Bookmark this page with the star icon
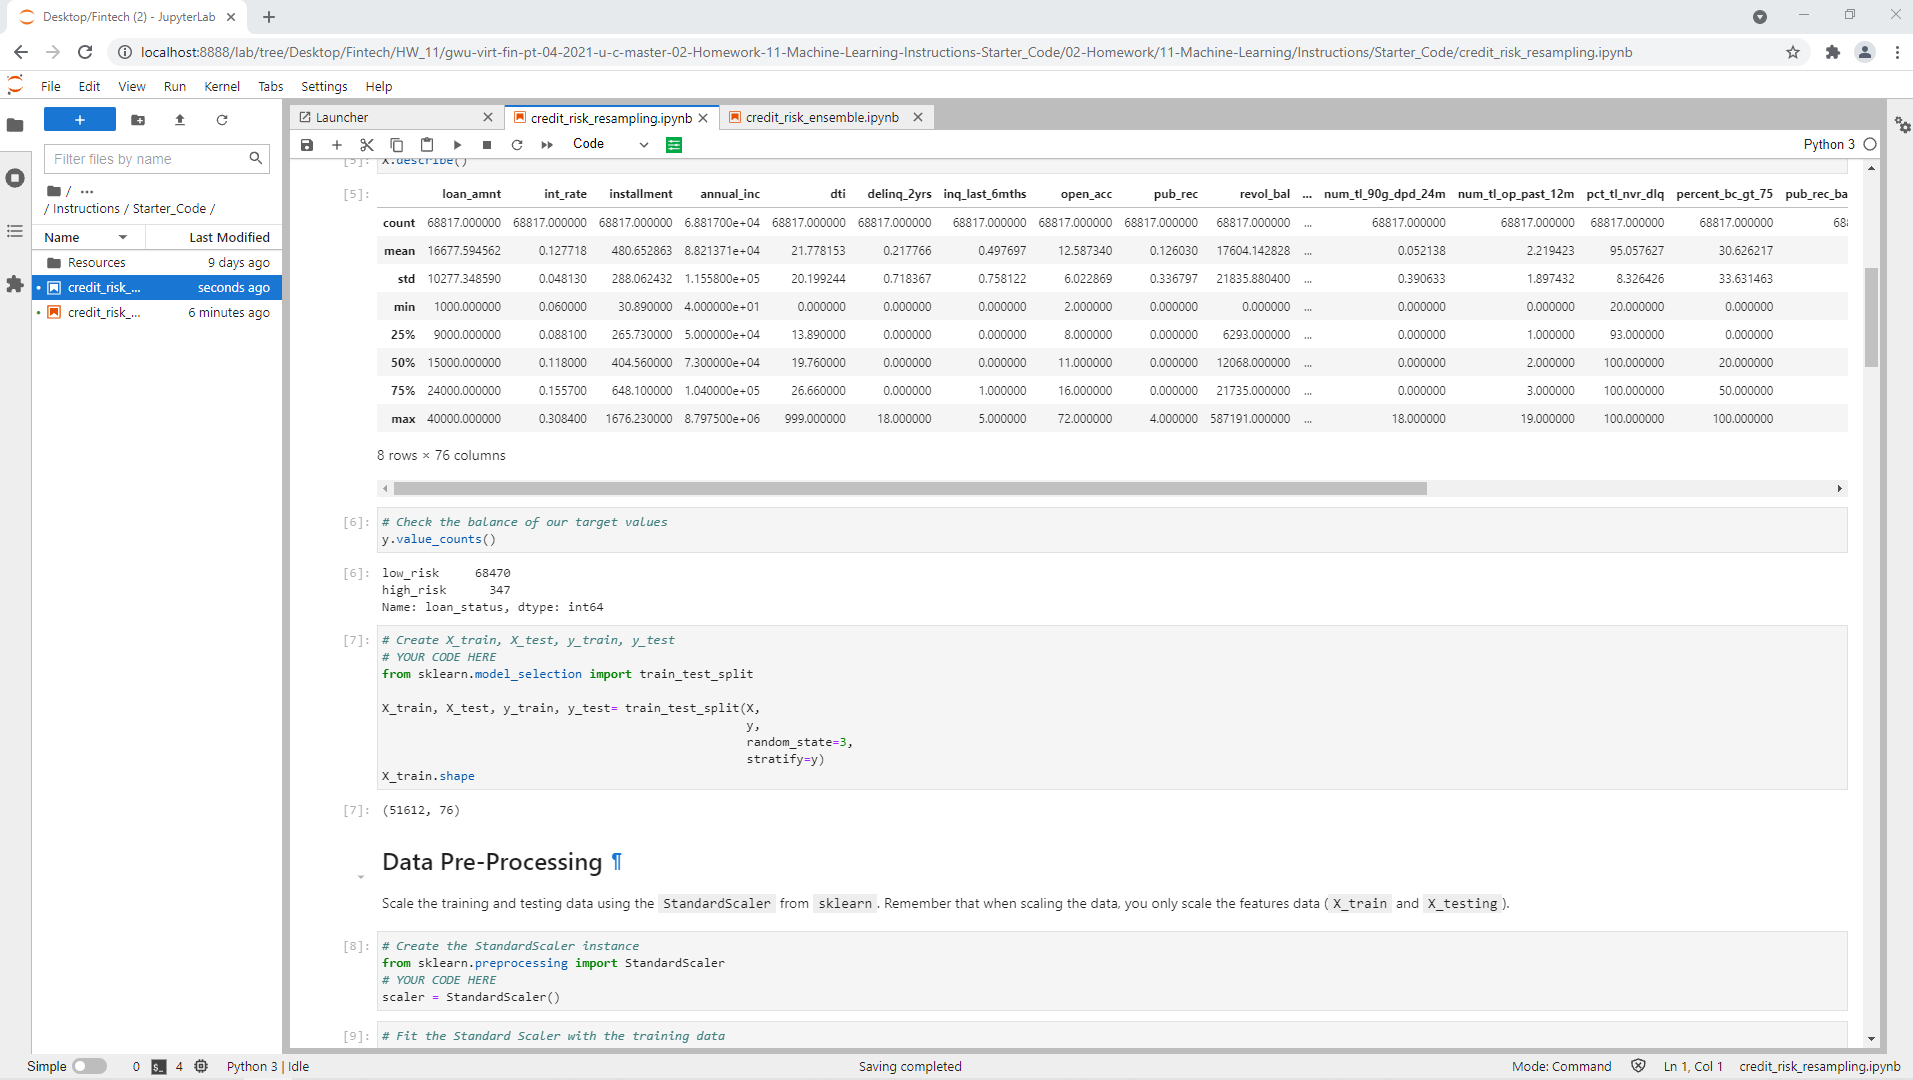Screen dimensions: 1913x1080 tap(1793, 53)
